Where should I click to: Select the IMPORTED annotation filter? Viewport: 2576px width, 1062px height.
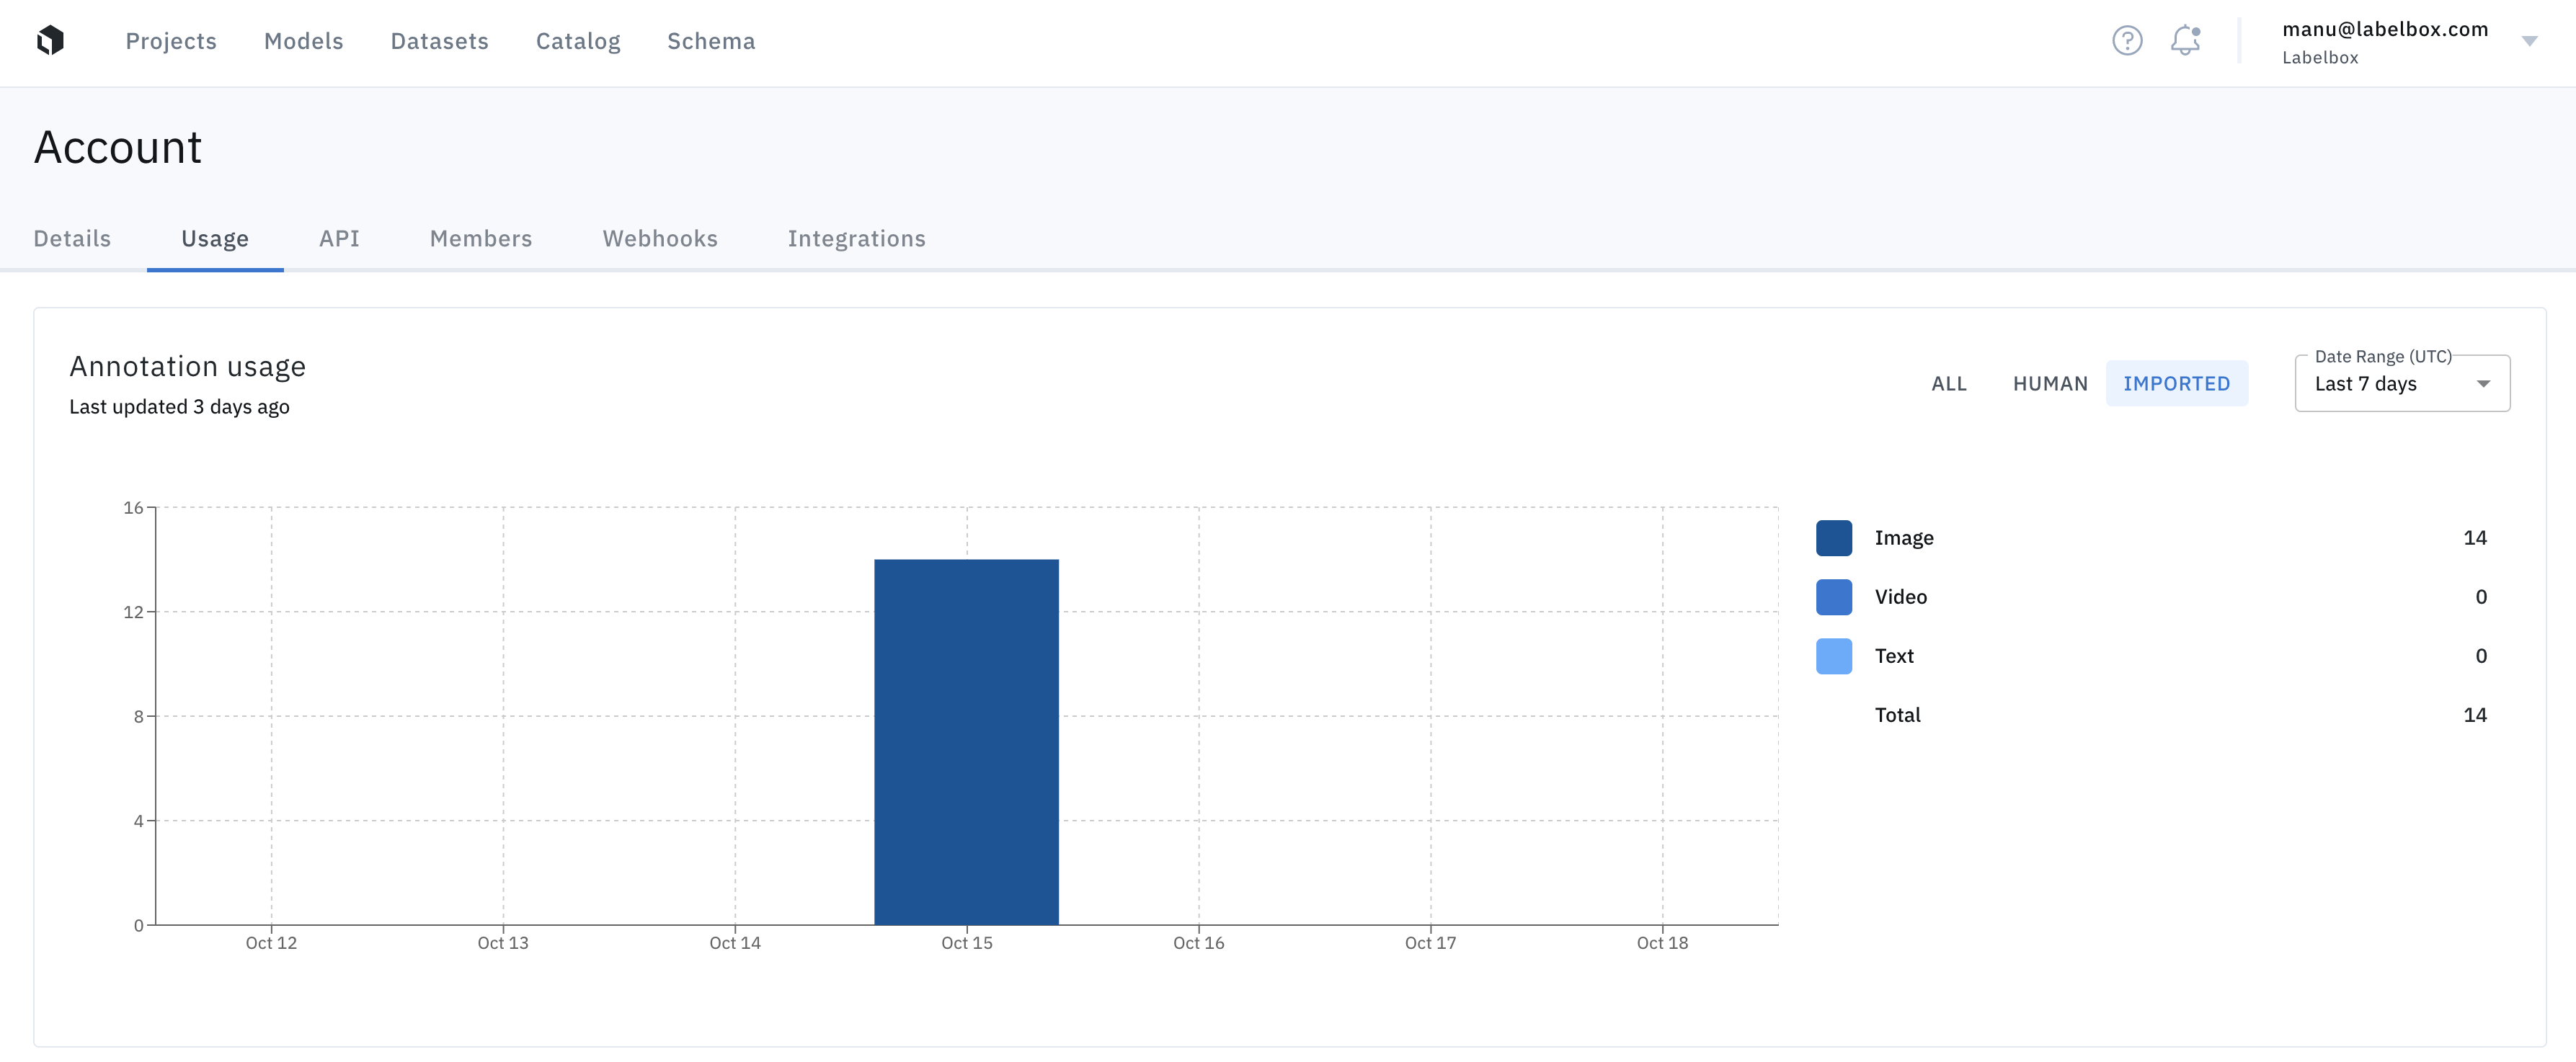click(2176, 384)
